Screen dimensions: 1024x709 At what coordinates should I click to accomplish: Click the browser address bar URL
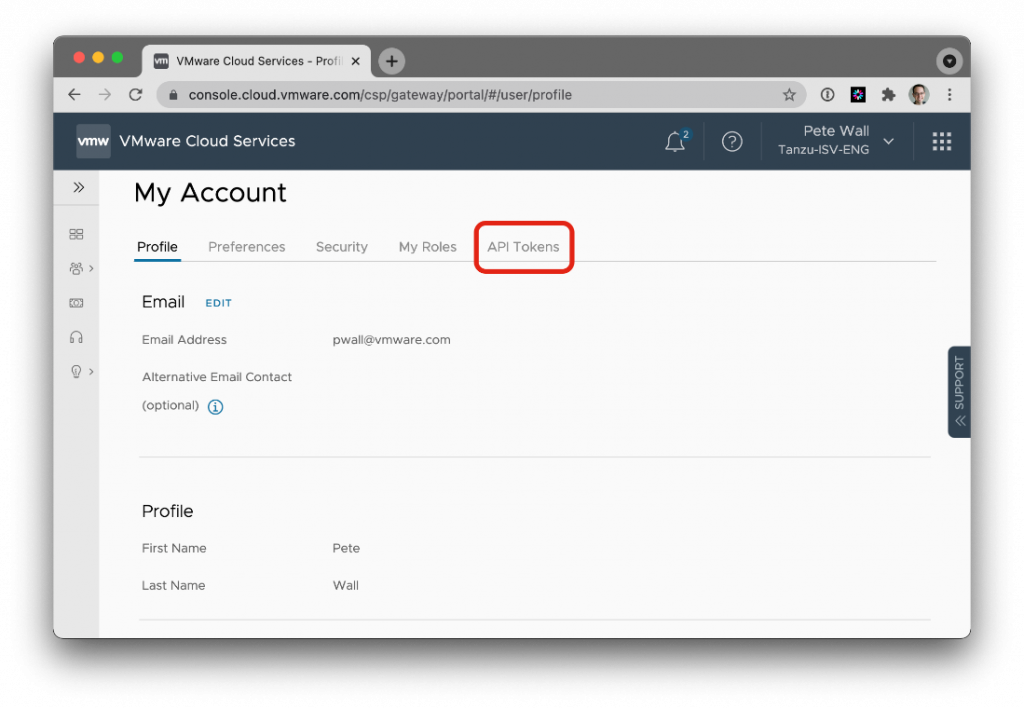[x=380, y=95]
